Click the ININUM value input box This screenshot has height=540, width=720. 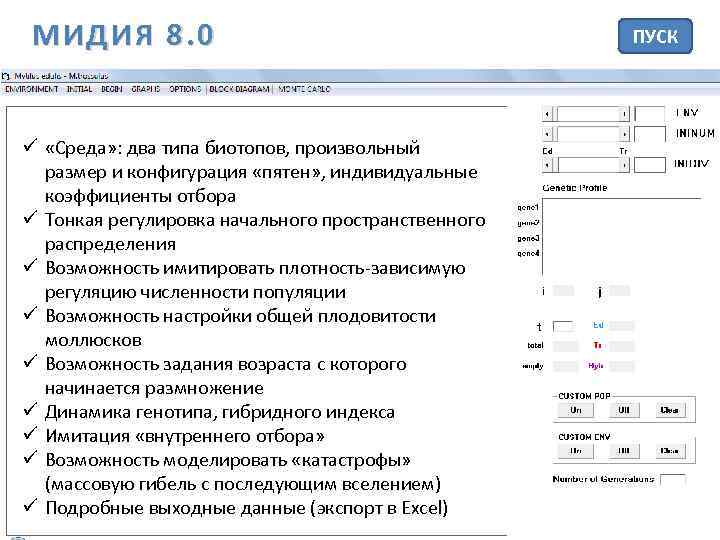pos(650,134)
